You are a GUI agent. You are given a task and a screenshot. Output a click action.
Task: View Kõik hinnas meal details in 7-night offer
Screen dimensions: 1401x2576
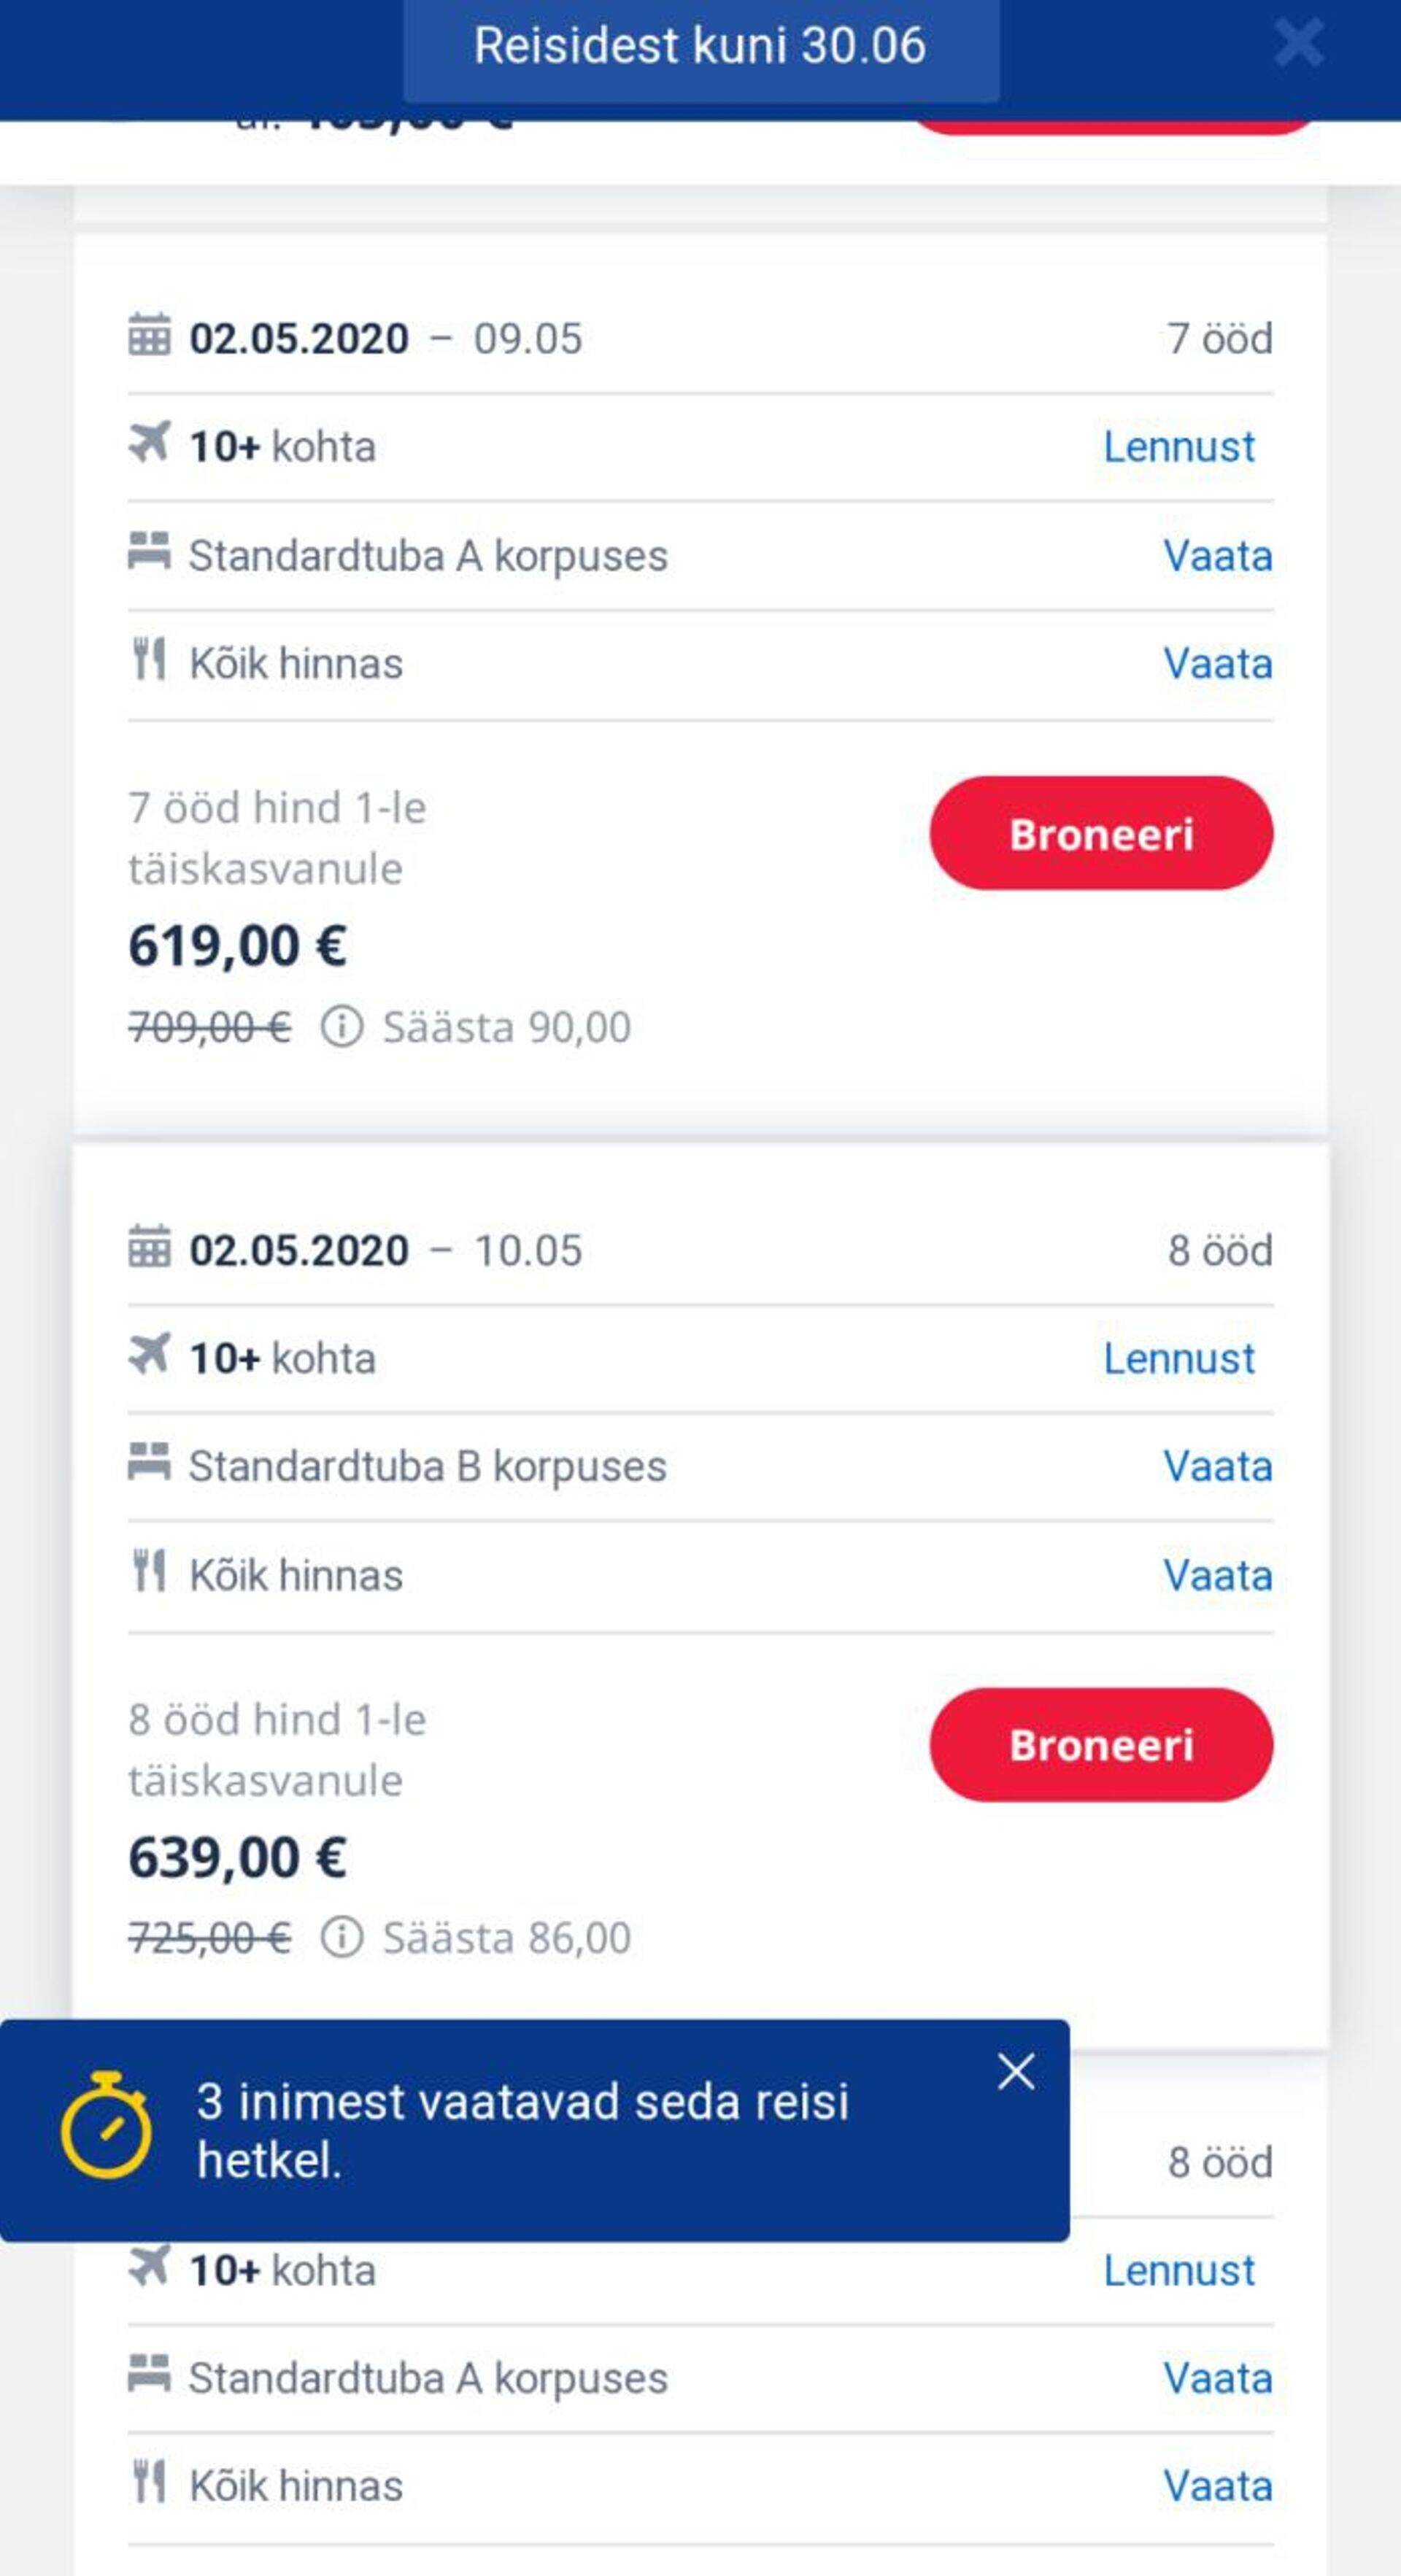(x=1217, y=664)
